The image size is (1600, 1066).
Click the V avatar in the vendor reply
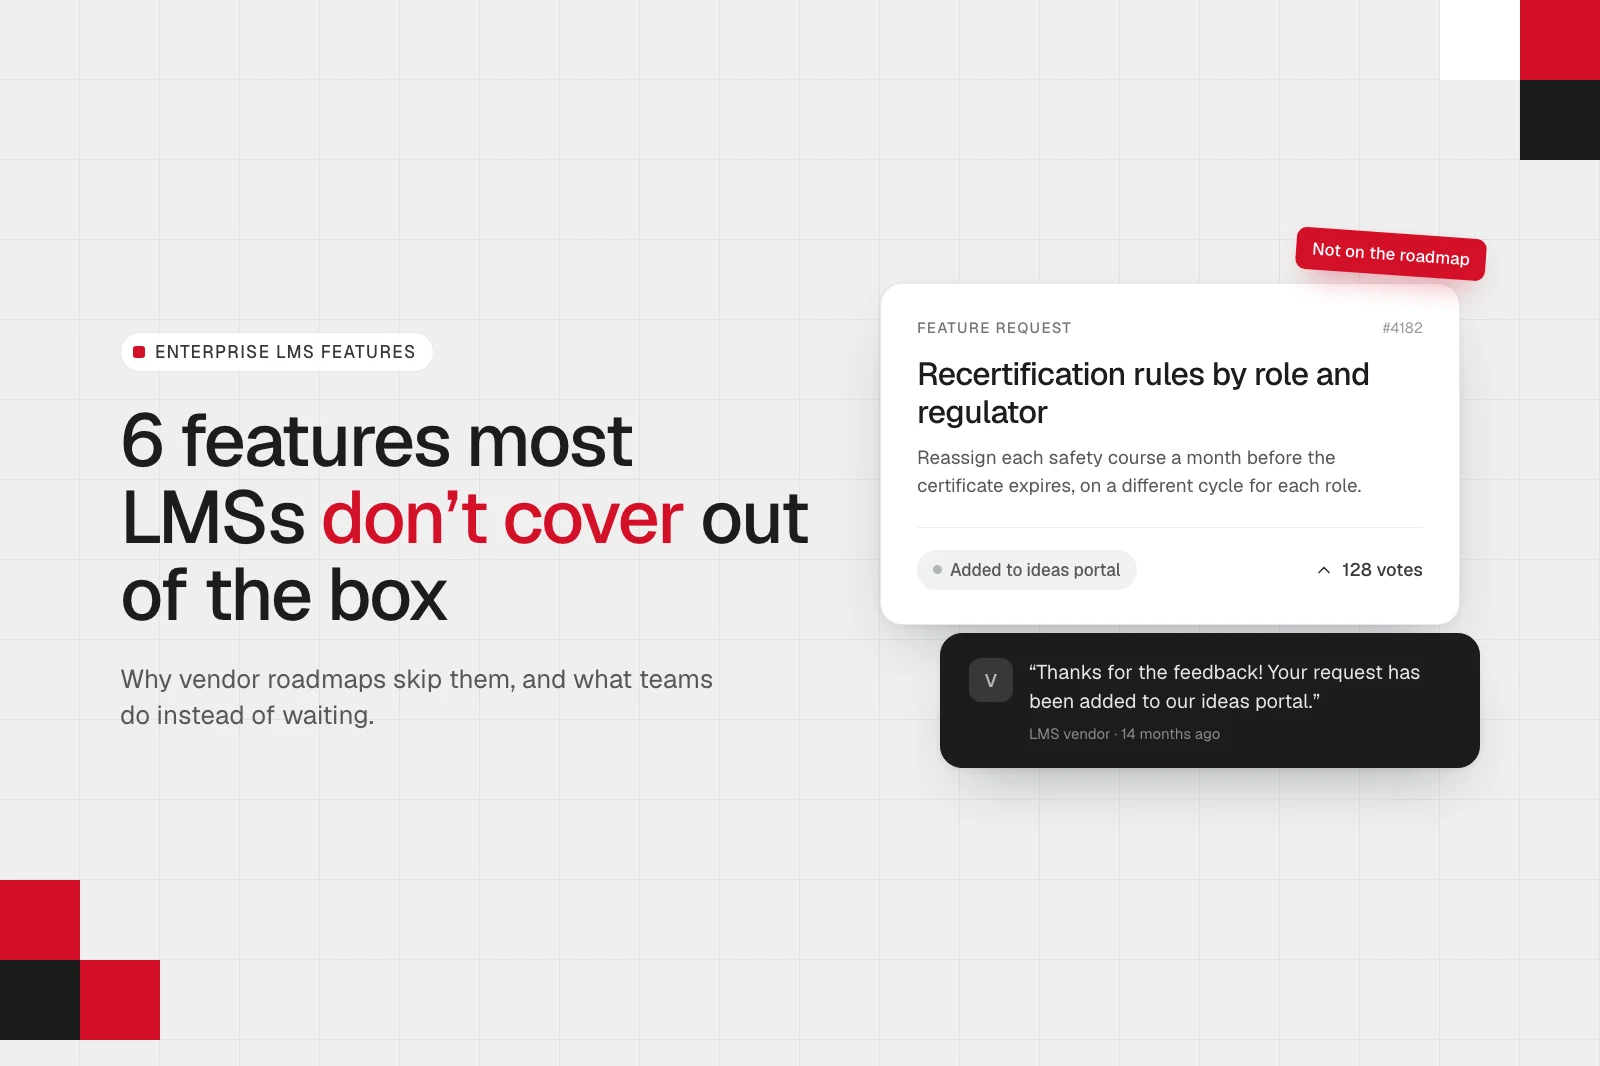991,680
